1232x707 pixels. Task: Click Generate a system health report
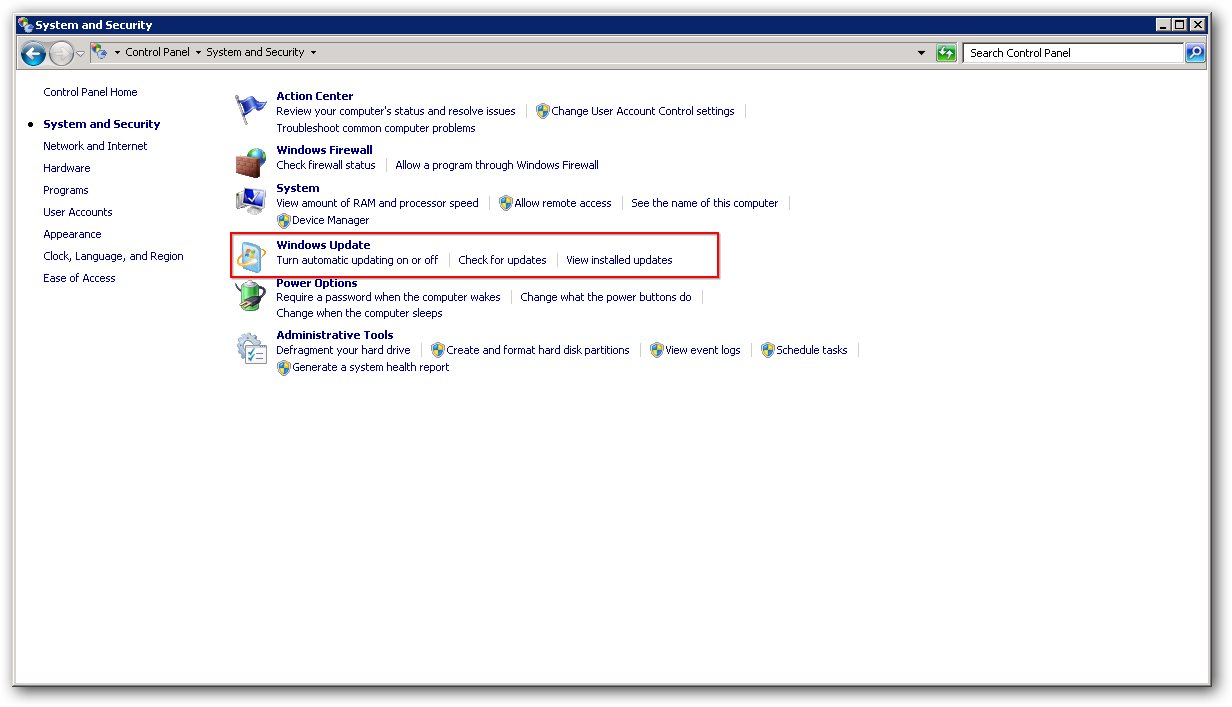tap(370, 367)
